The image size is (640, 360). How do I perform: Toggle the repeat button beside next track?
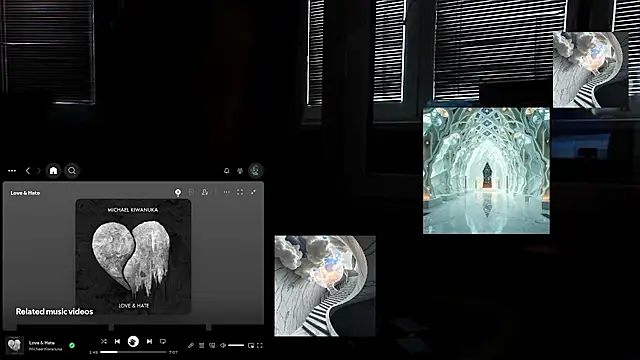(x=163, y=341)
